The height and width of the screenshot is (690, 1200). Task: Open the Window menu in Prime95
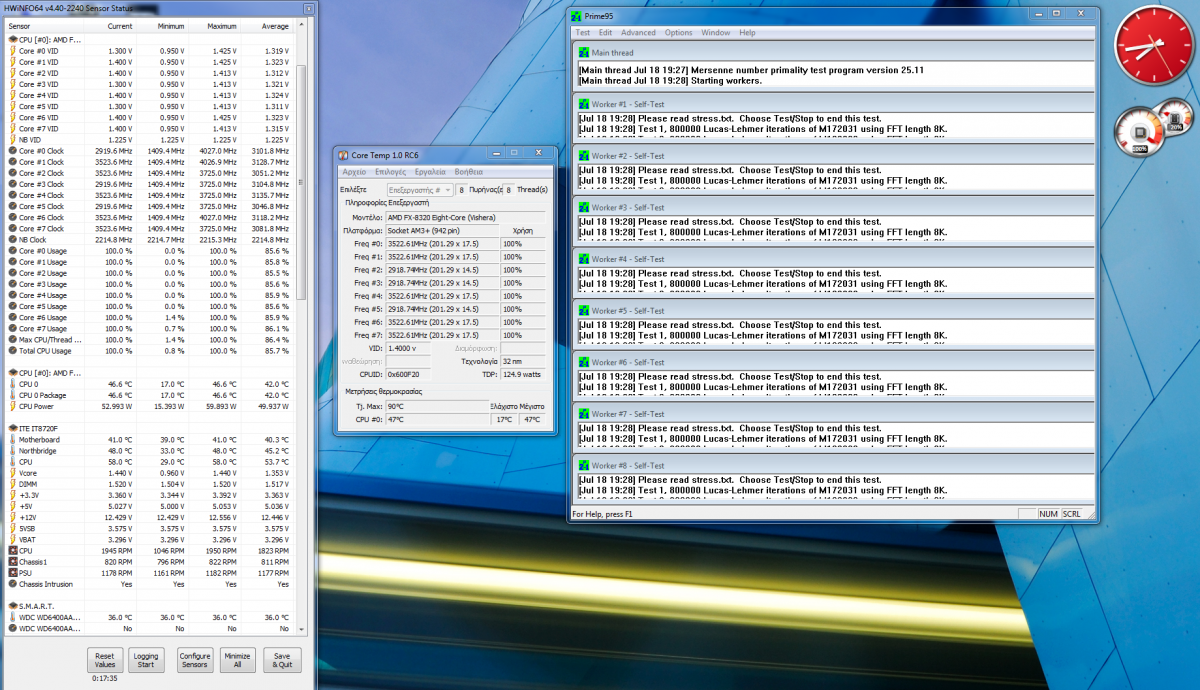pos(716,33)
